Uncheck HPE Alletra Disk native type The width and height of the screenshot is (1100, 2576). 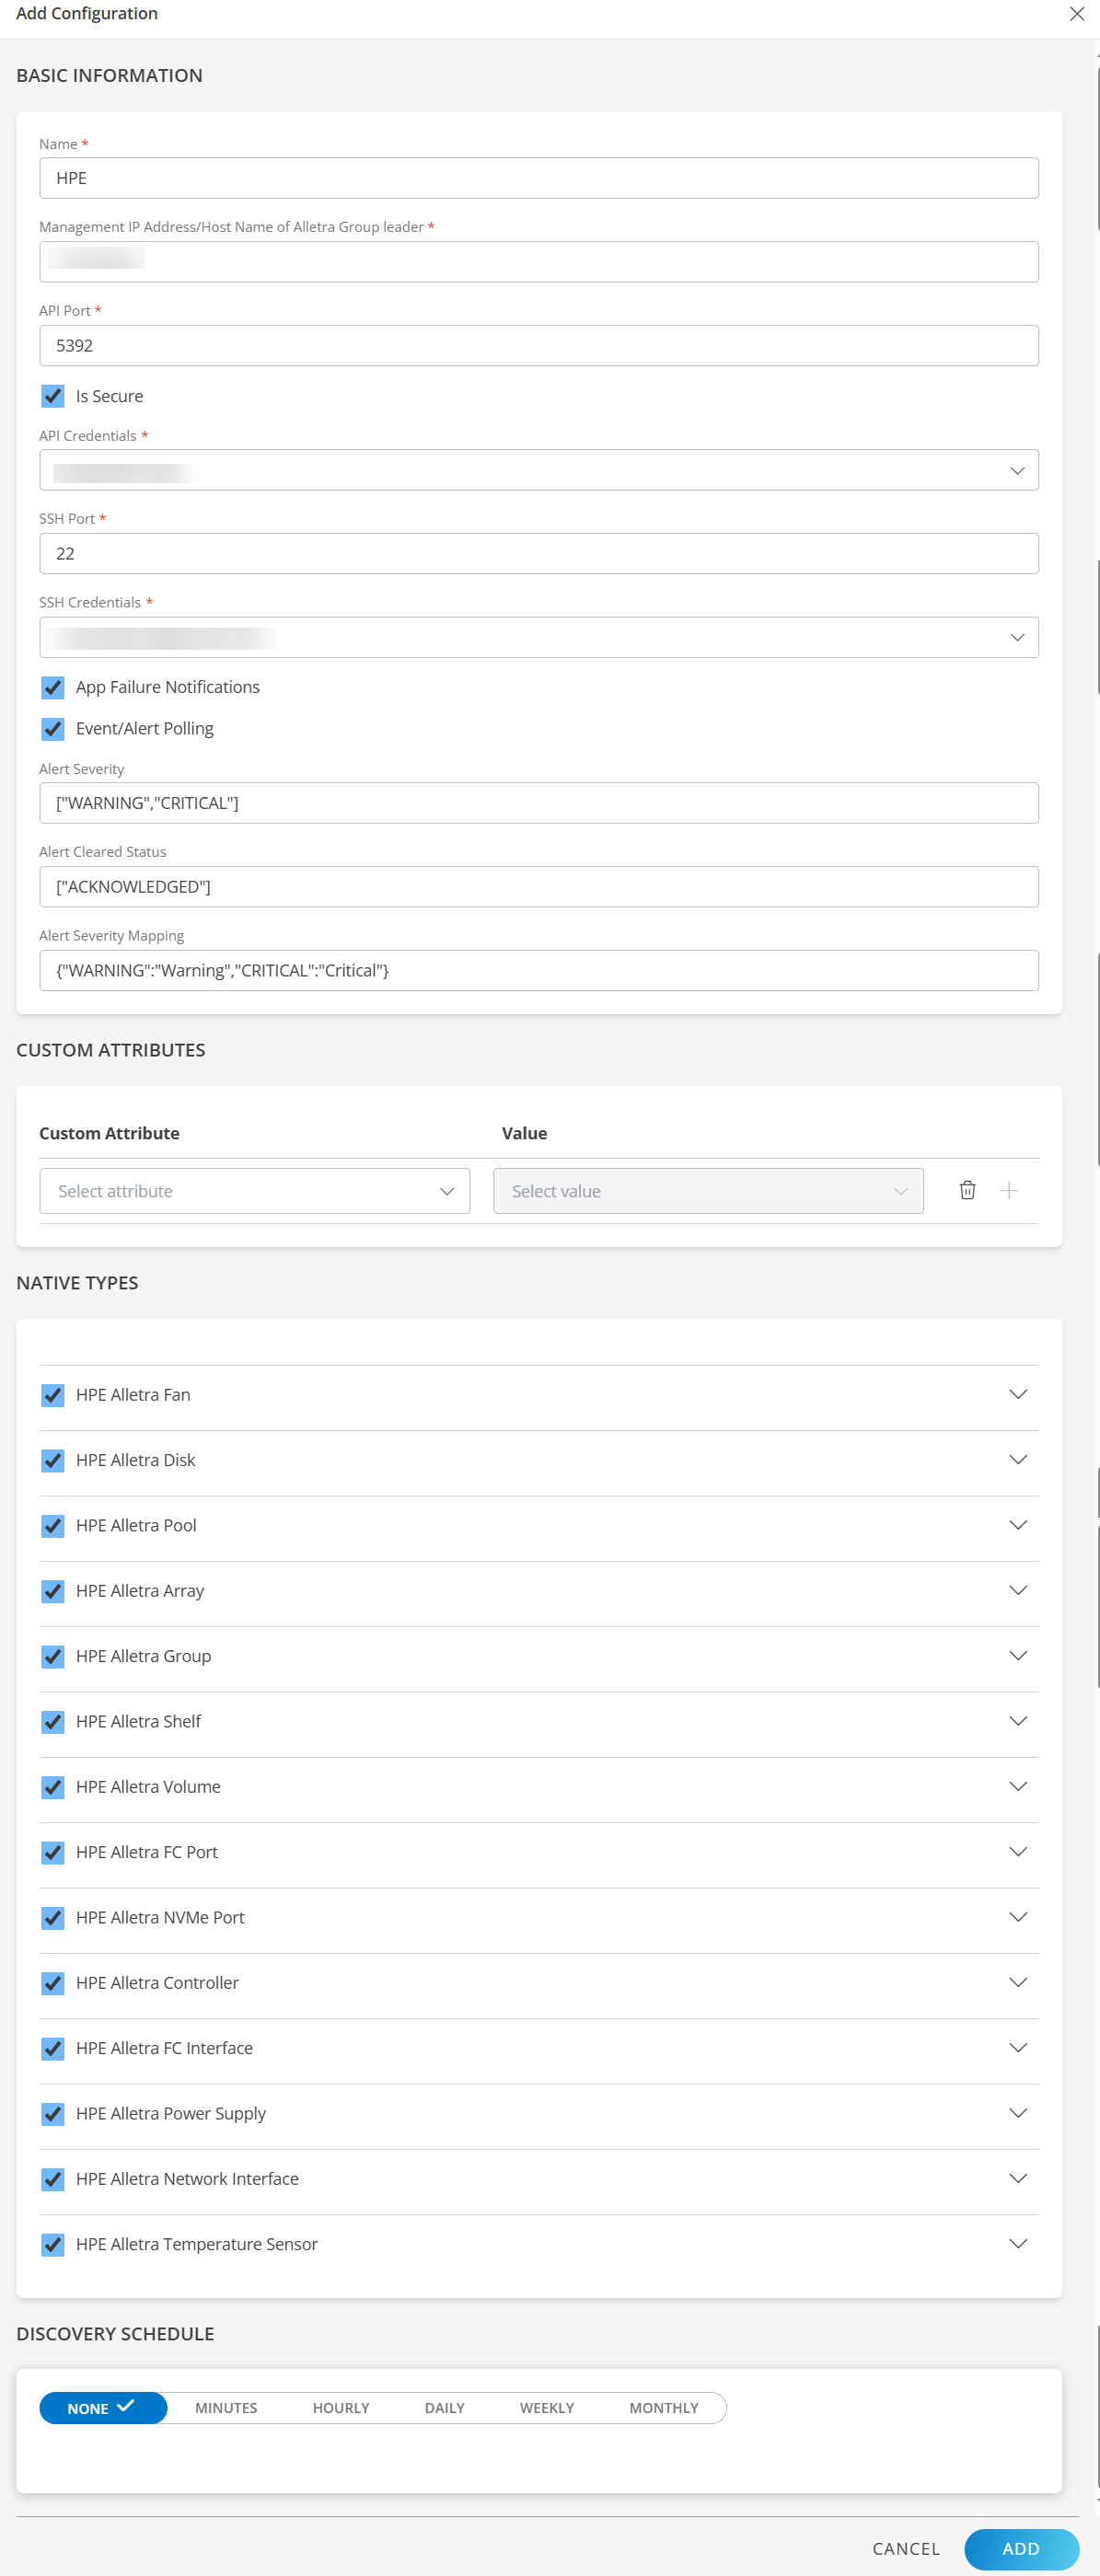(x=53, y=1460)
